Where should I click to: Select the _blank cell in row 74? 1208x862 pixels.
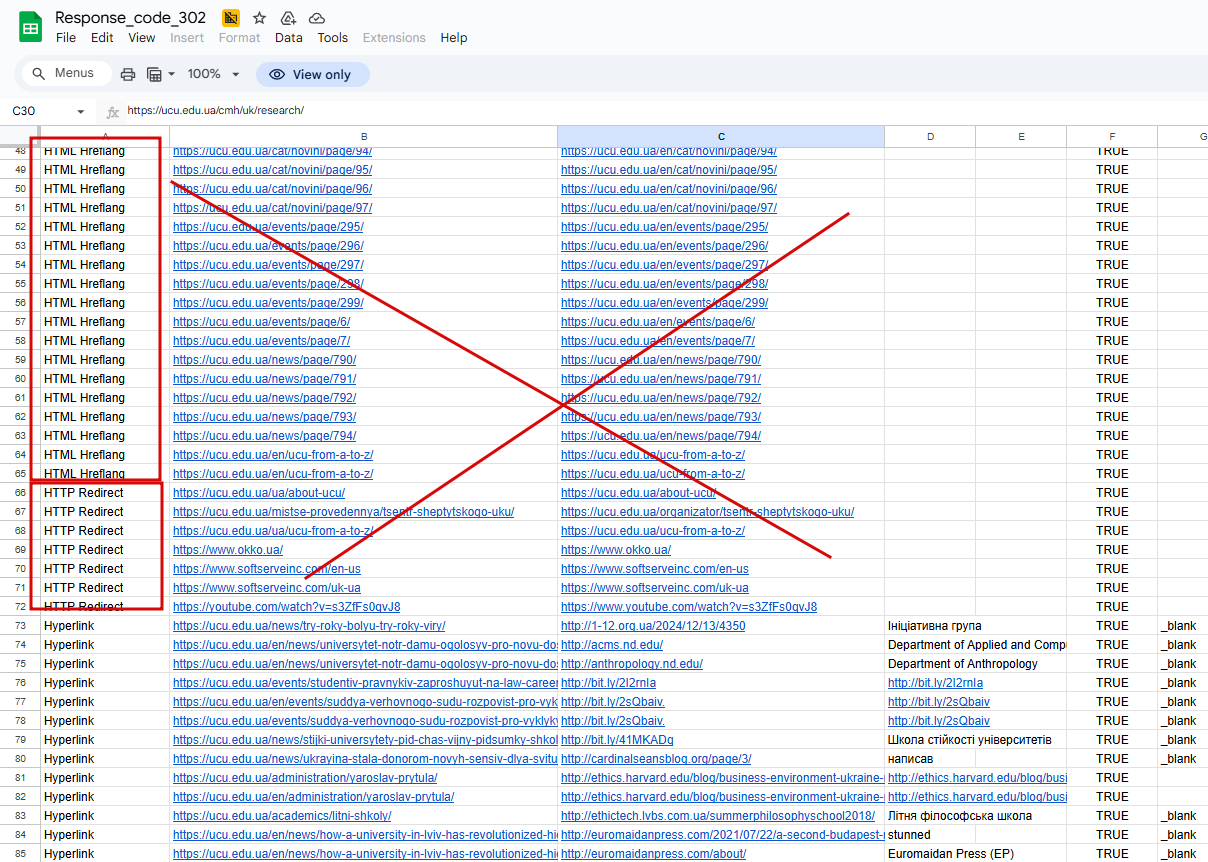(1182, 645)
